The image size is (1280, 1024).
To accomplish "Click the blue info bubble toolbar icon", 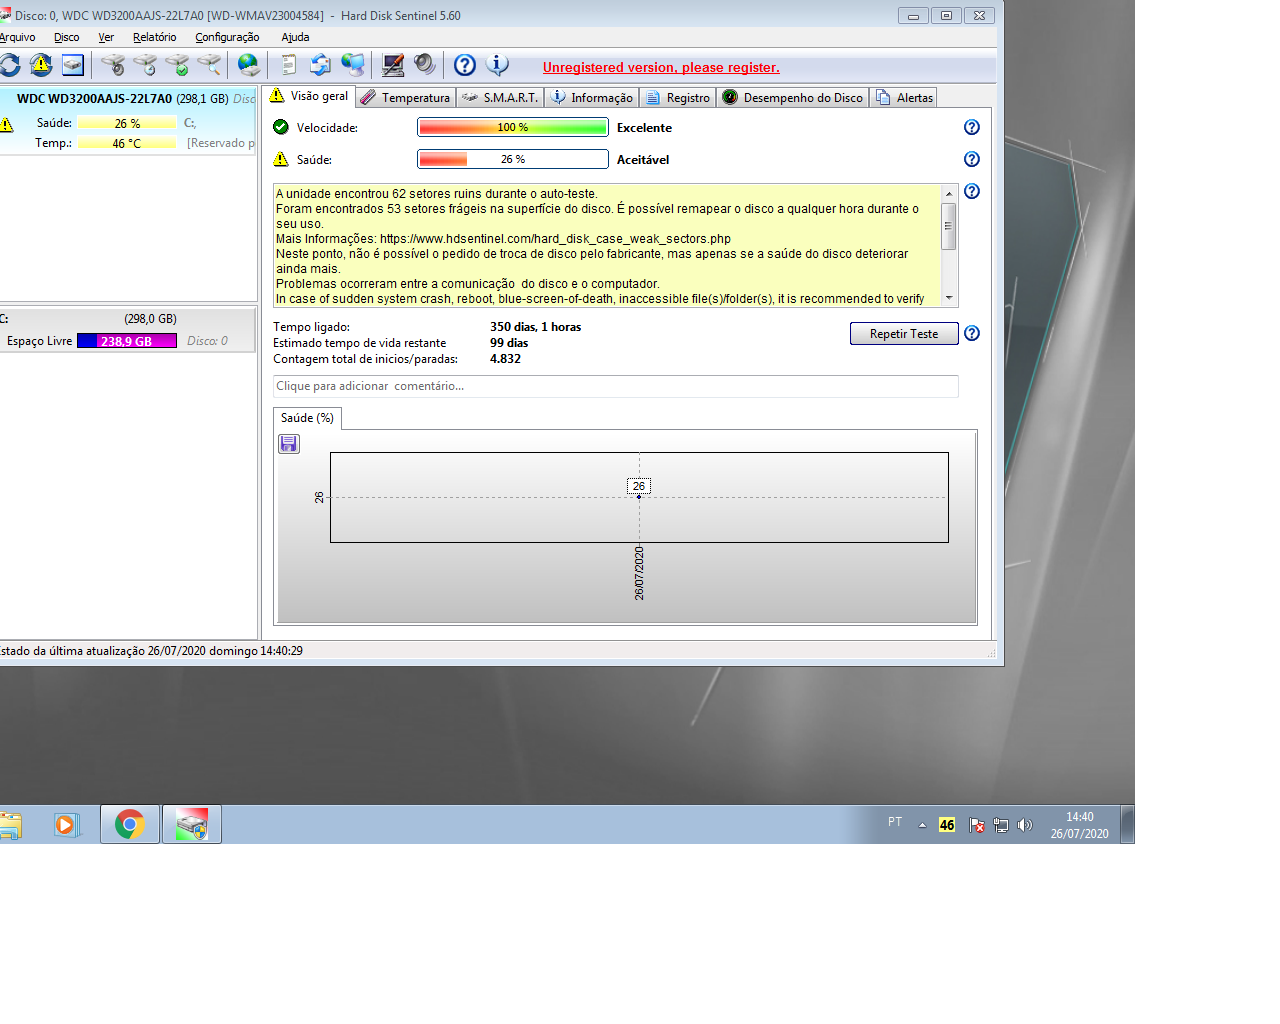I will click(x=497, y=65).
